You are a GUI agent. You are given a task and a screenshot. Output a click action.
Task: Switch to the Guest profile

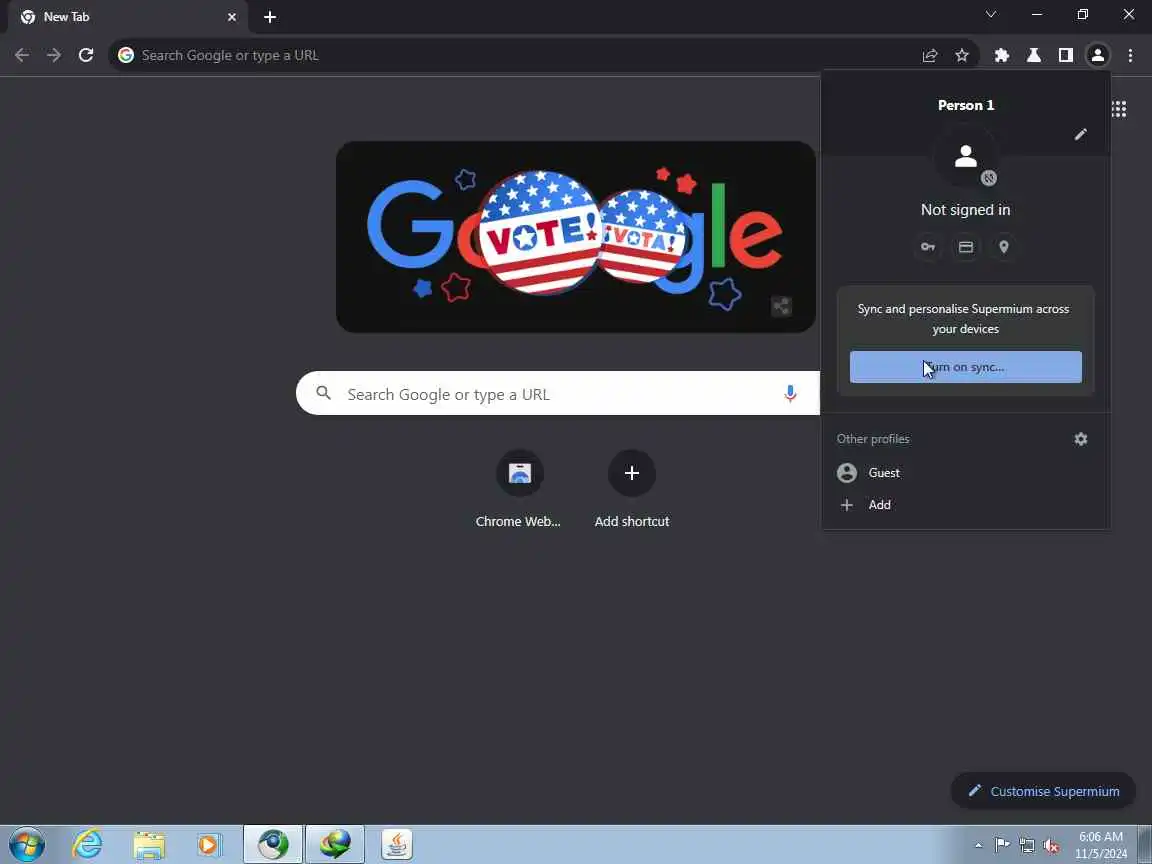pyautogui.click(x=965, y=472)
